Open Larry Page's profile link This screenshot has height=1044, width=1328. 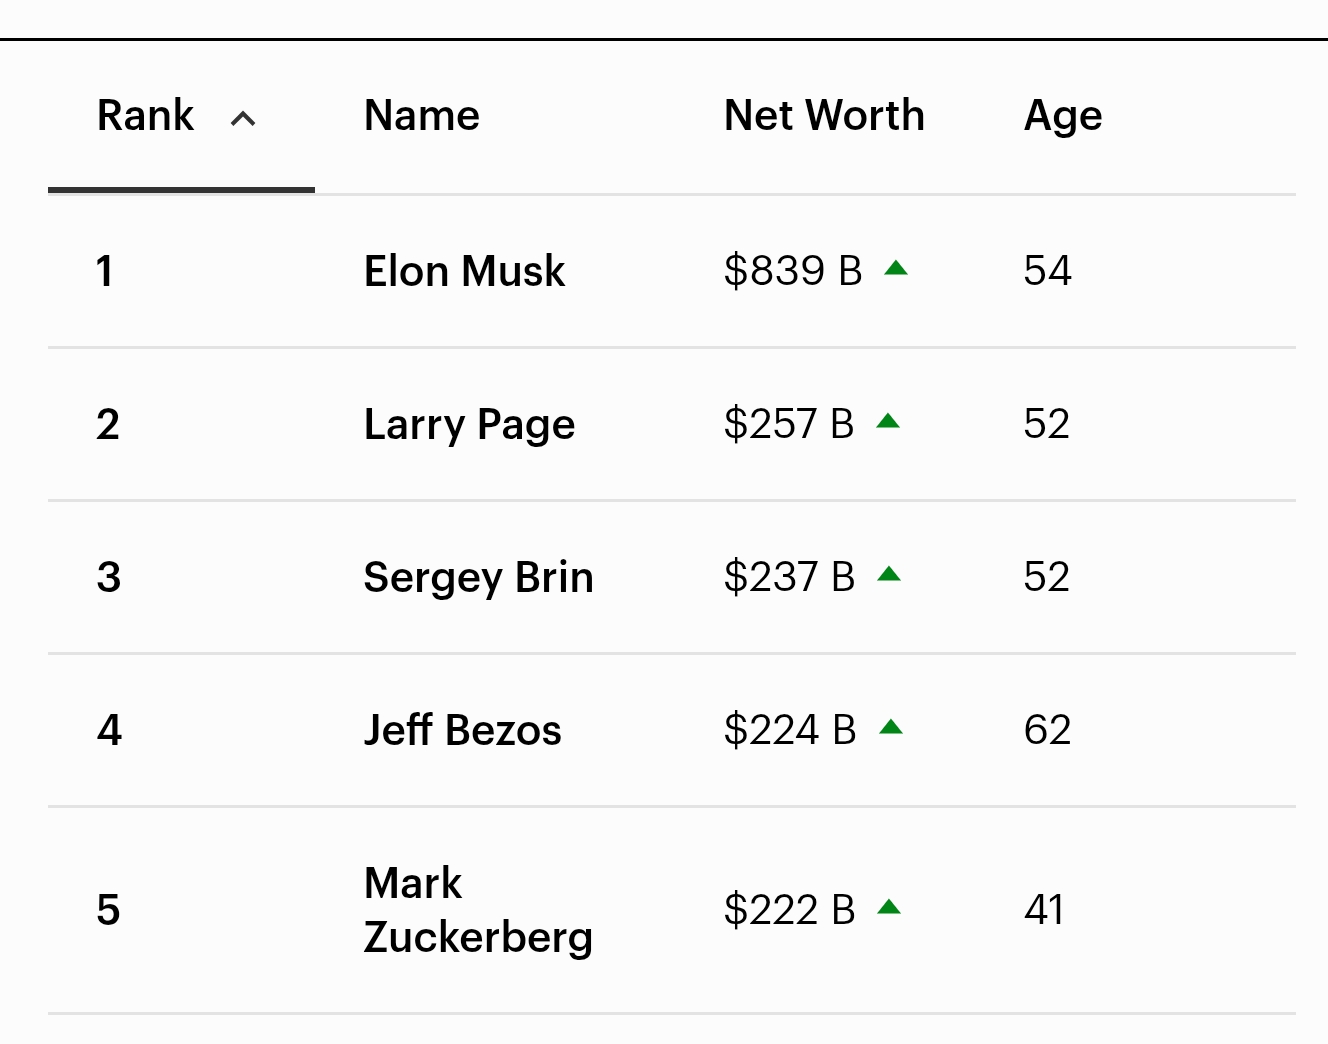click(x=469, y=424)
